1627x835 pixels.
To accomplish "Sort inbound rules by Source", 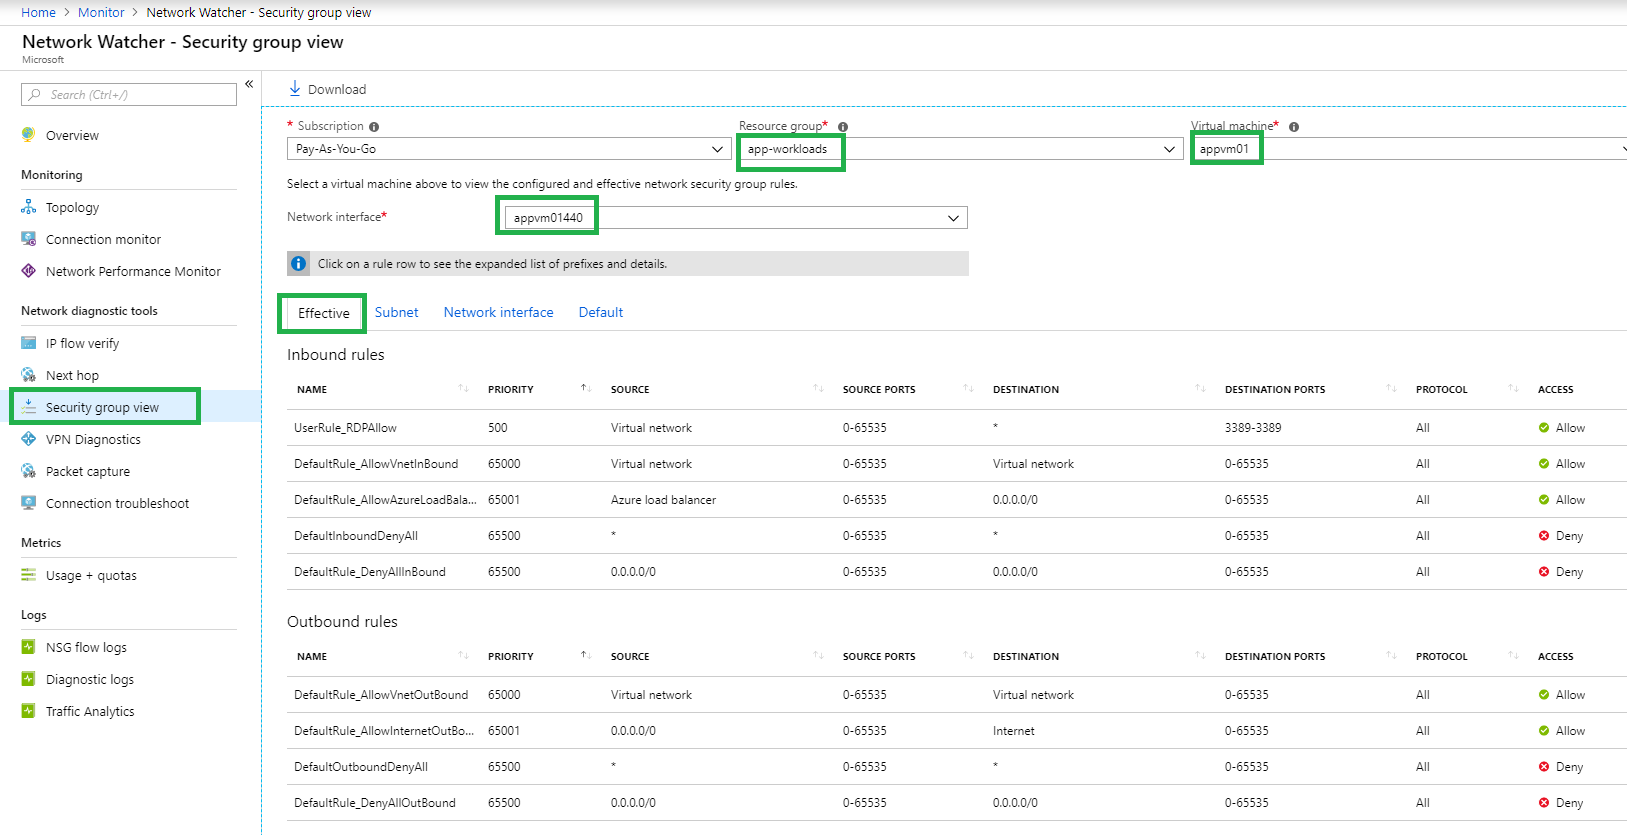I will (x=818, y=389).
